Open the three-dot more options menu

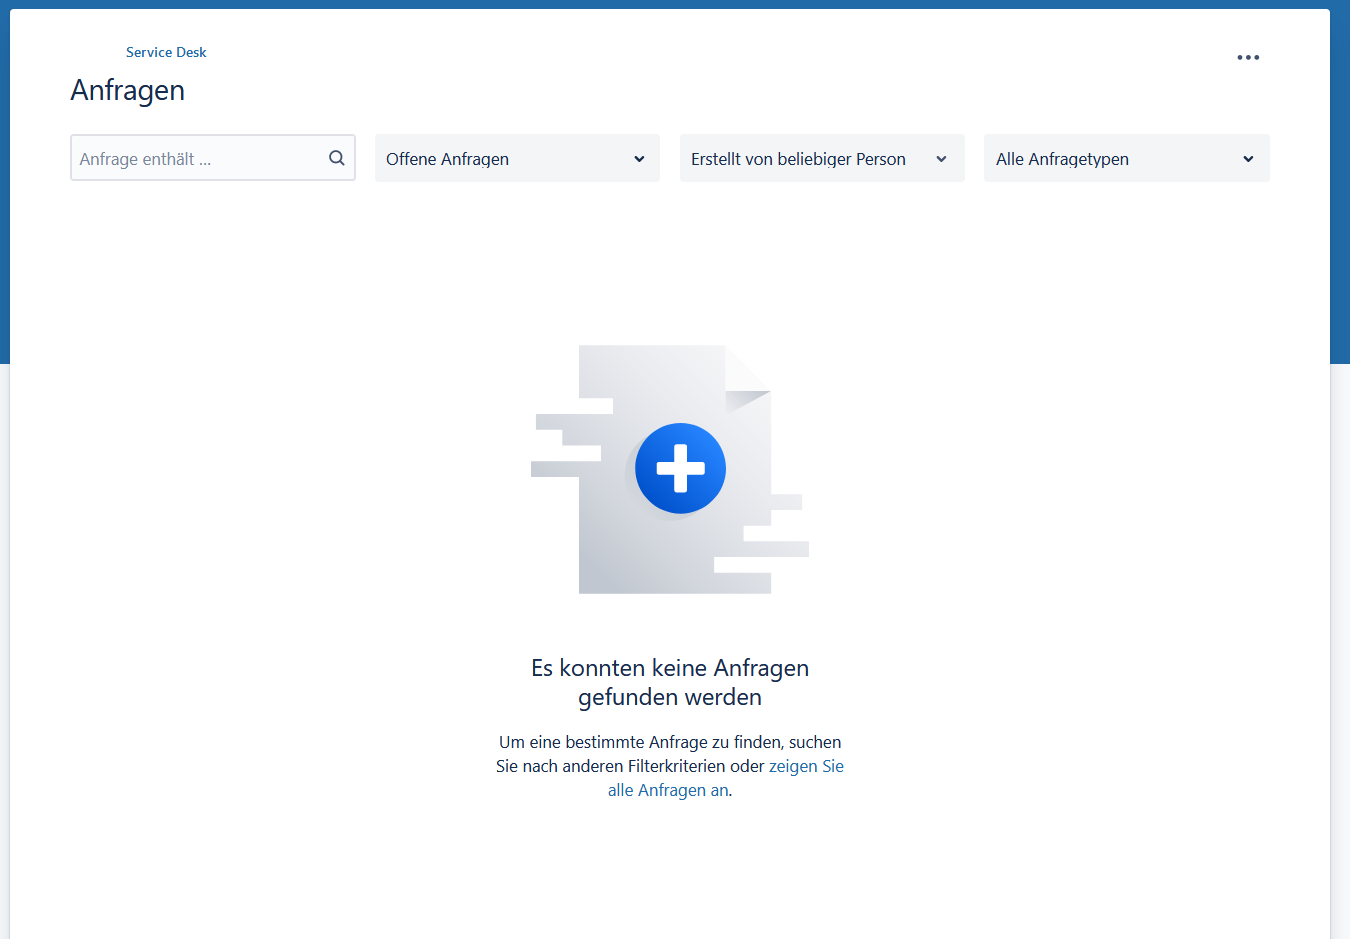1248,57
